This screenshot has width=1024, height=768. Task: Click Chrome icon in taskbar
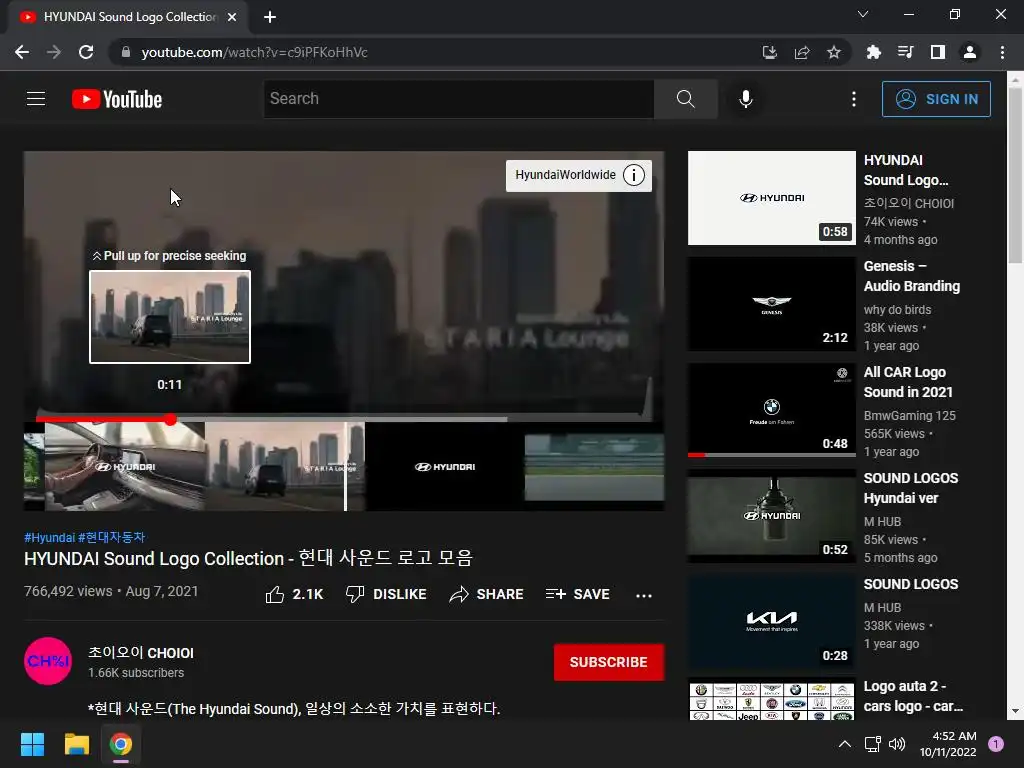120,744
